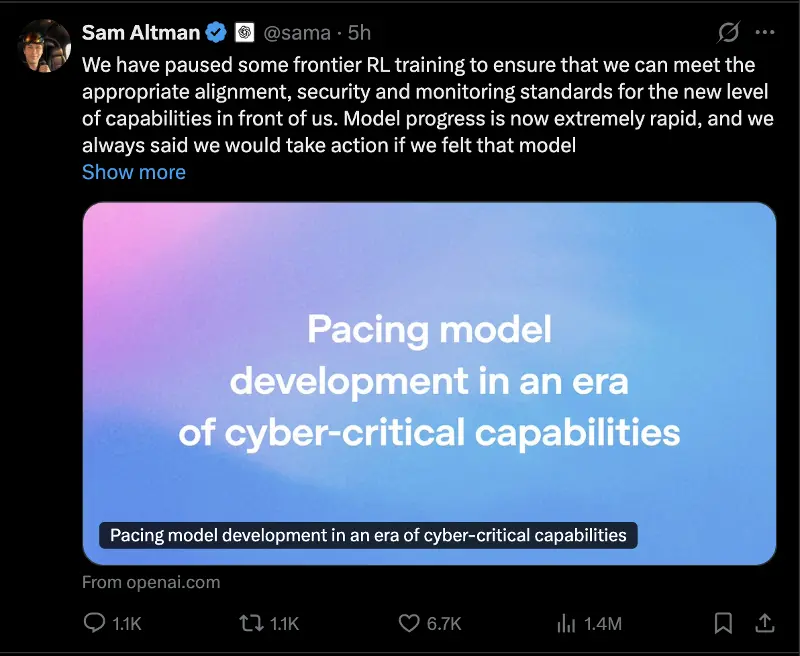This screenshot has height=656, width=800.
Task: Click the 6.7K likes count
Action: tap(444, 623)
